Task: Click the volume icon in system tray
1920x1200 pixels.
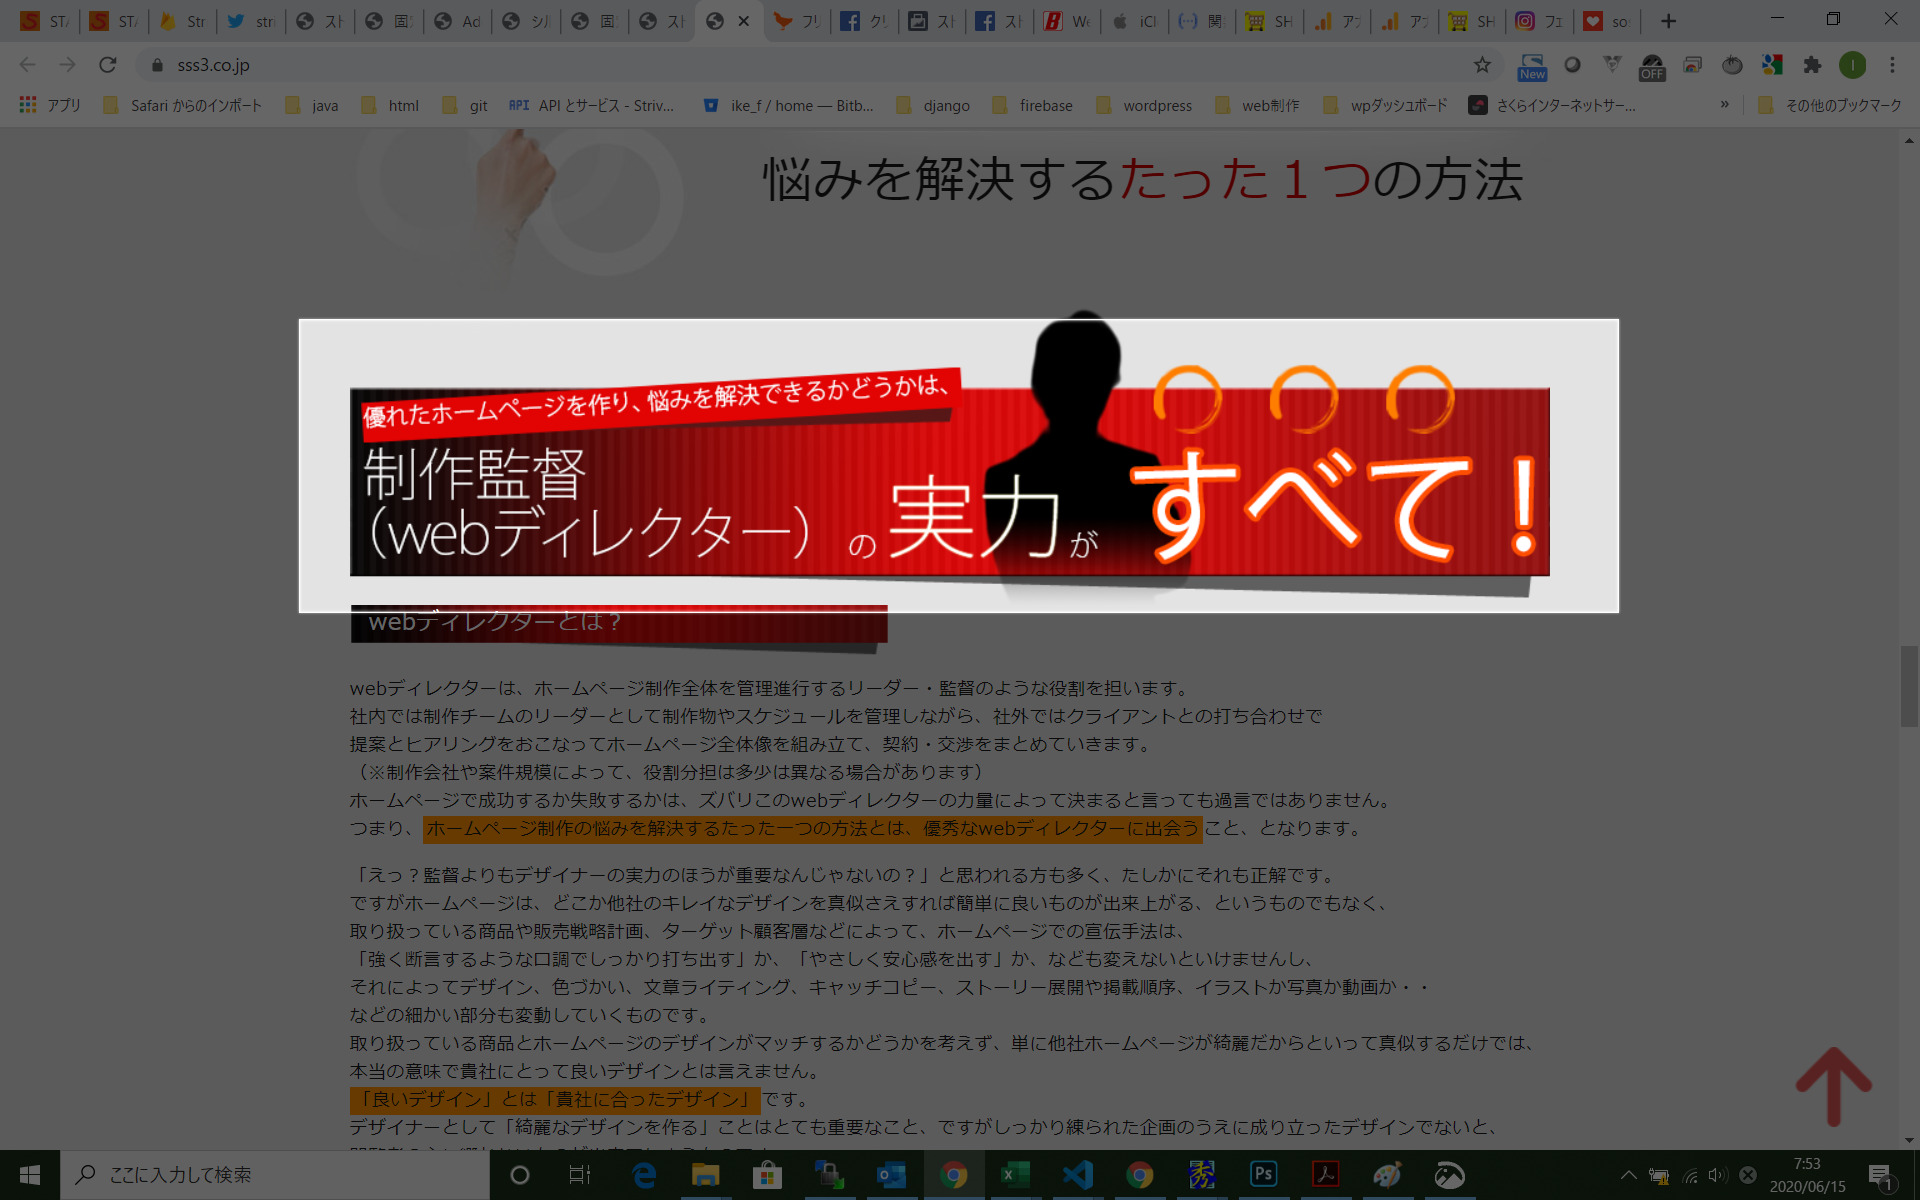Action: [x=1717, y=1176]
